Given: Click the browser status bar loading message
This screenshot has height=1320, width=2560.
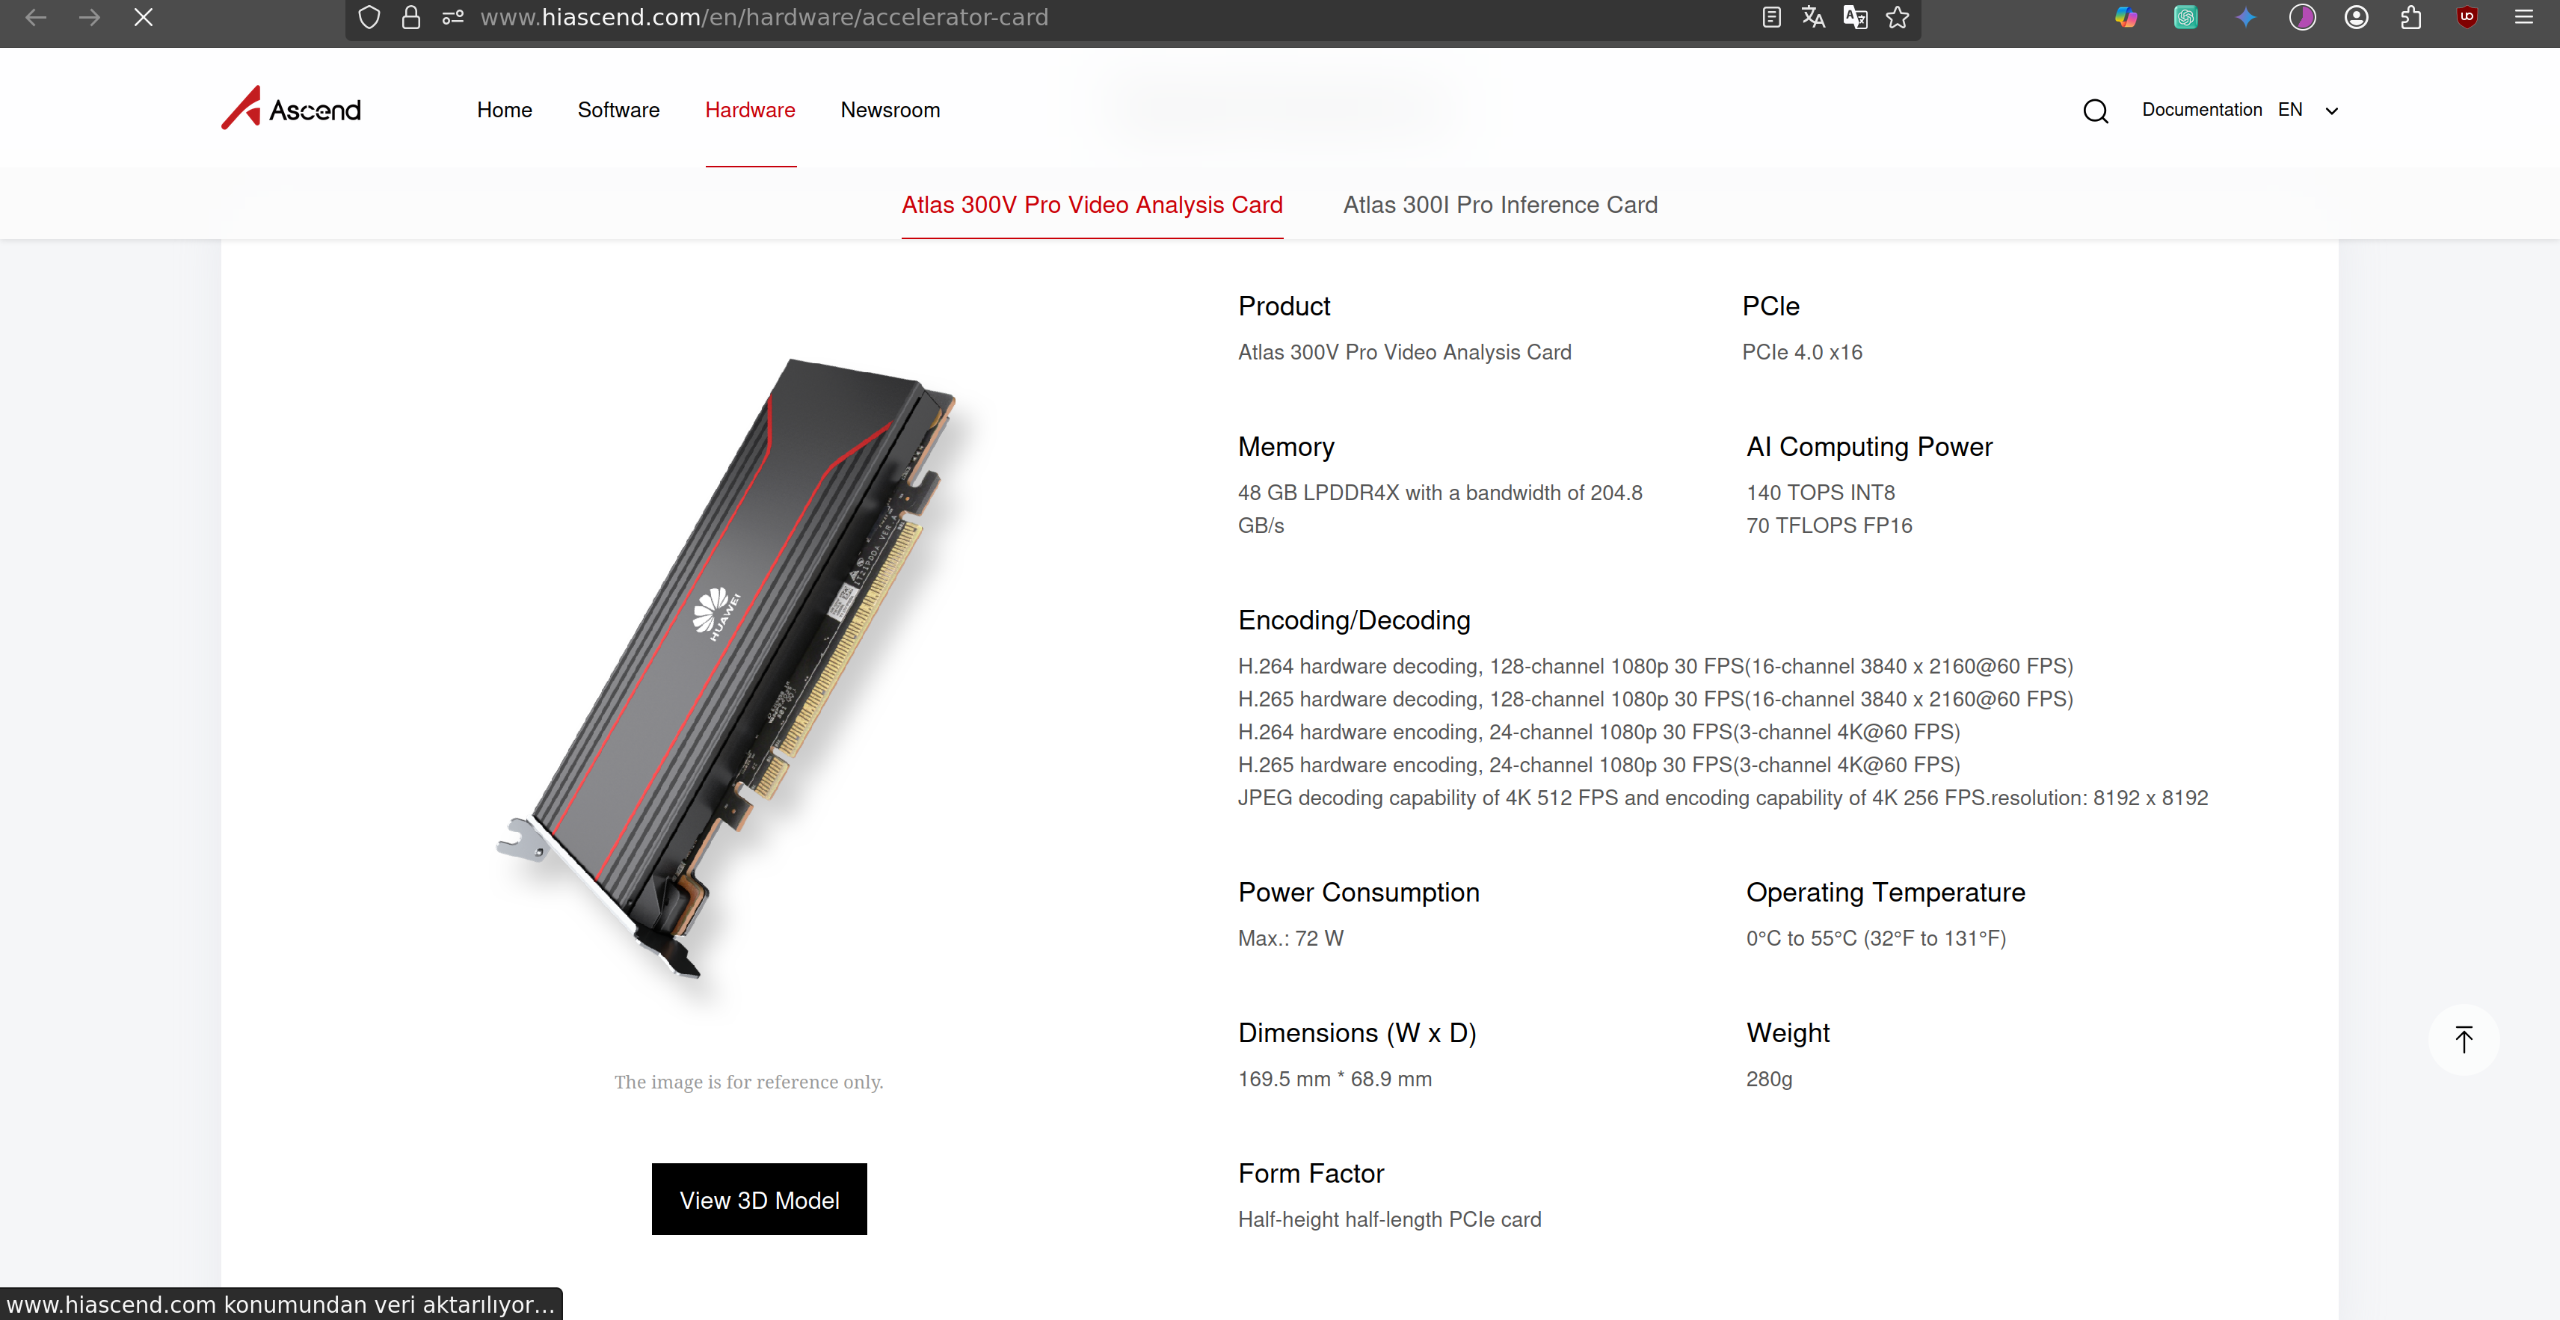Looking at the screenshot, I should point(281,1304).
